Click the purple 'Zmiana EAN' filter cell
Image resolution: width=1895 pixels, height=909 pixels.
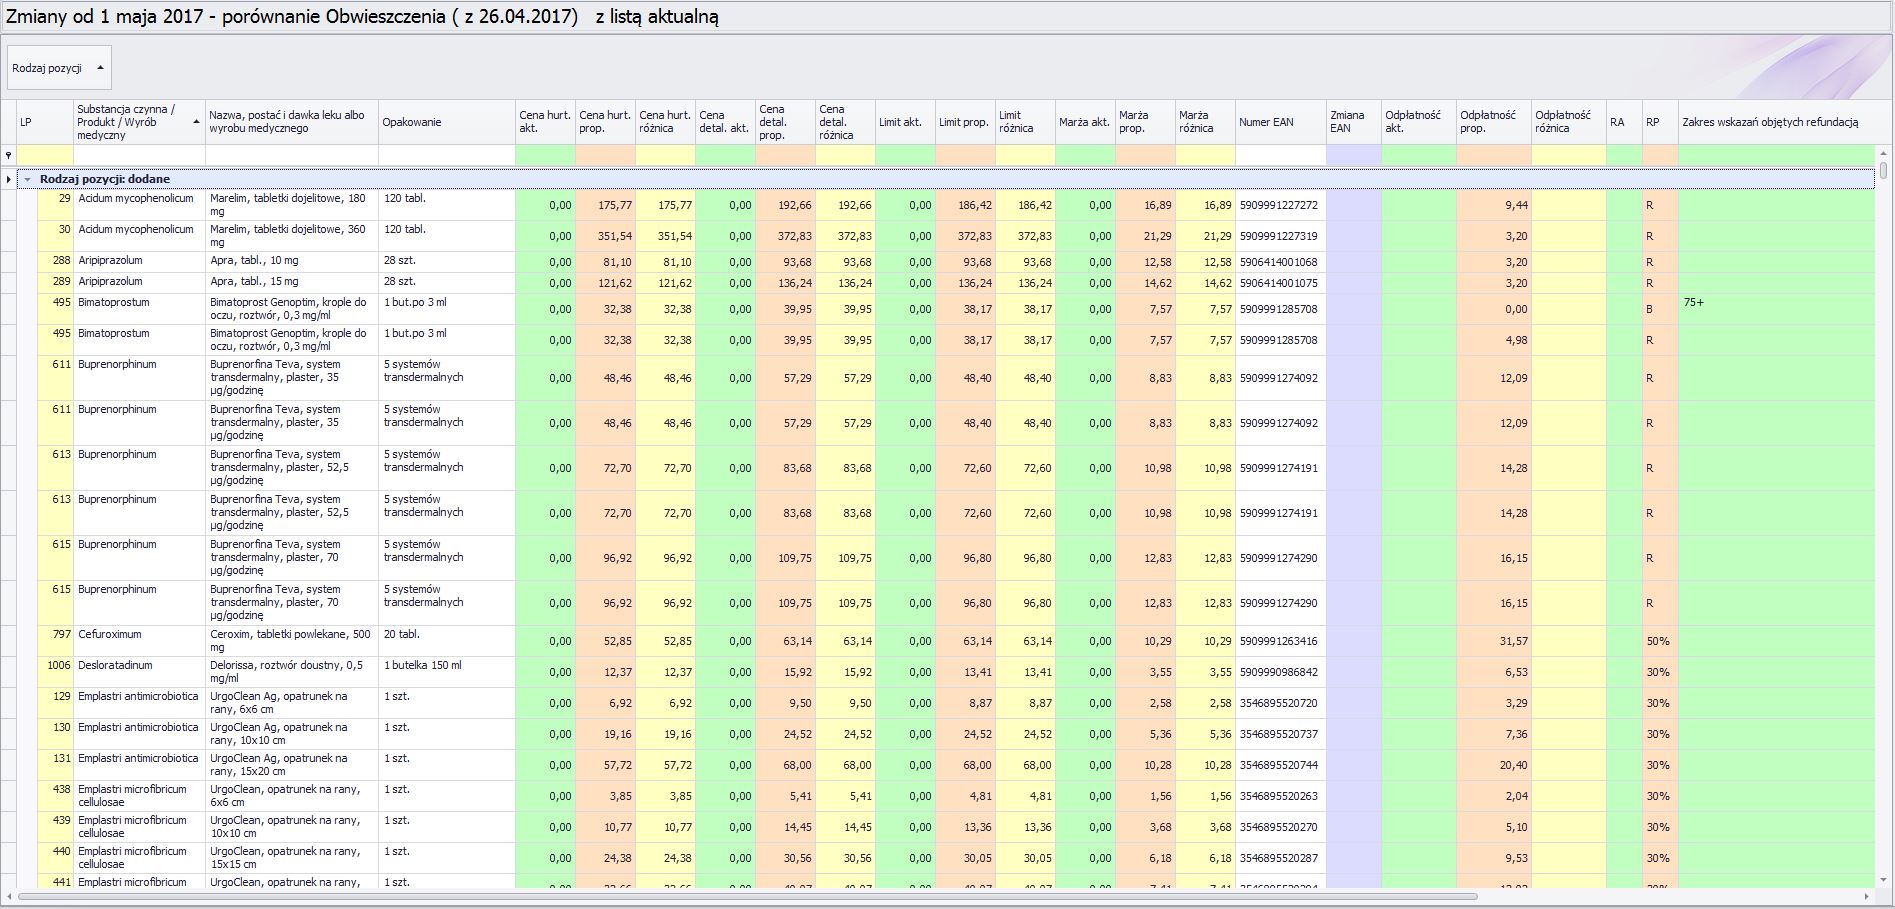[1353, 155]
